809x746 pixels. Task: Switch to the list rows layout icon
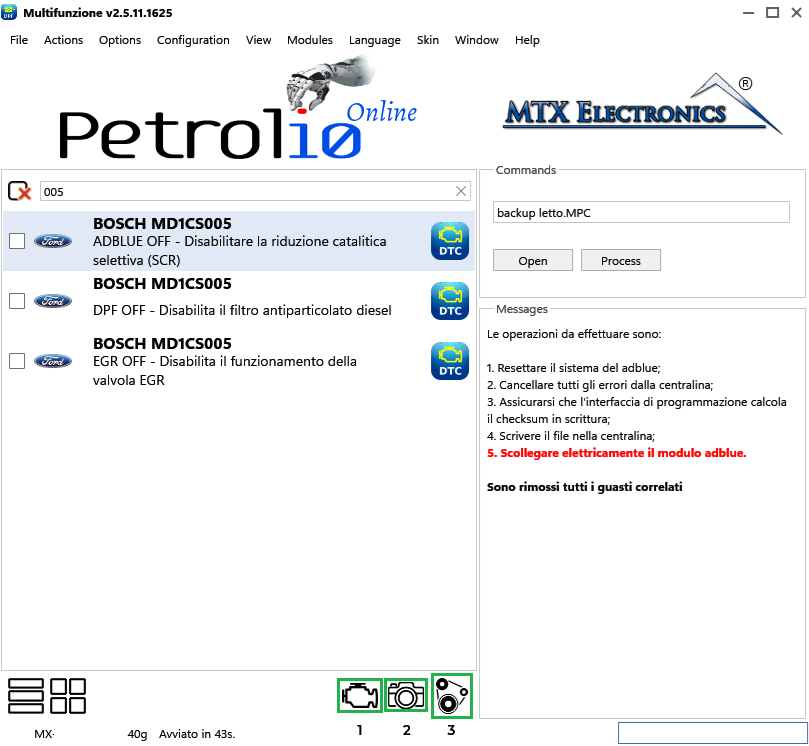tap(26, 696)
